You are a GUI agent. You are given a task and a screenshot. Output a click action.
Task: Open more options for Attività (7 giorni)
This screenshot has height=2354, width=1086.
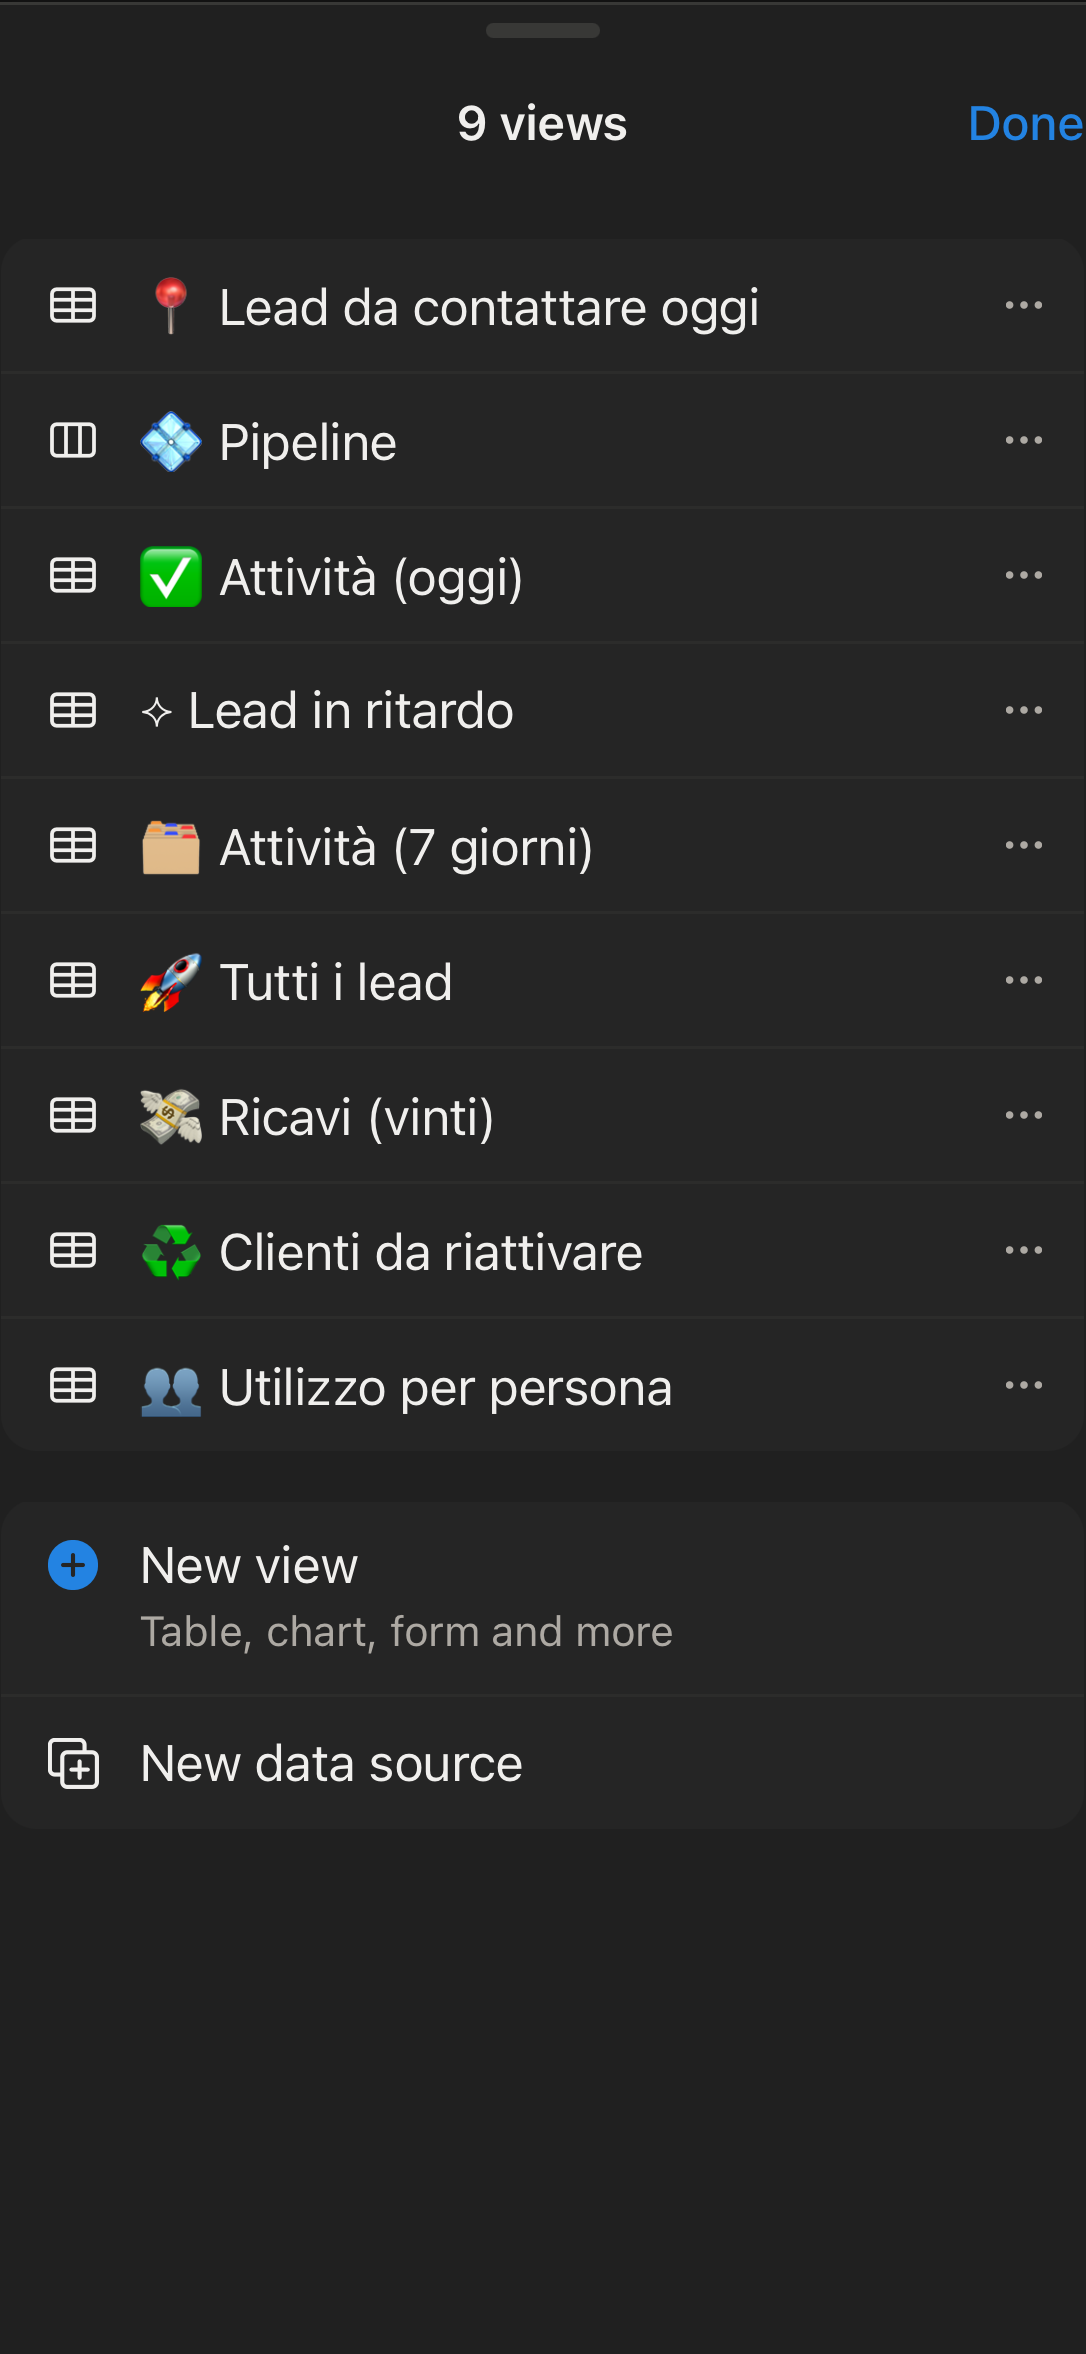coord(1024,846)
